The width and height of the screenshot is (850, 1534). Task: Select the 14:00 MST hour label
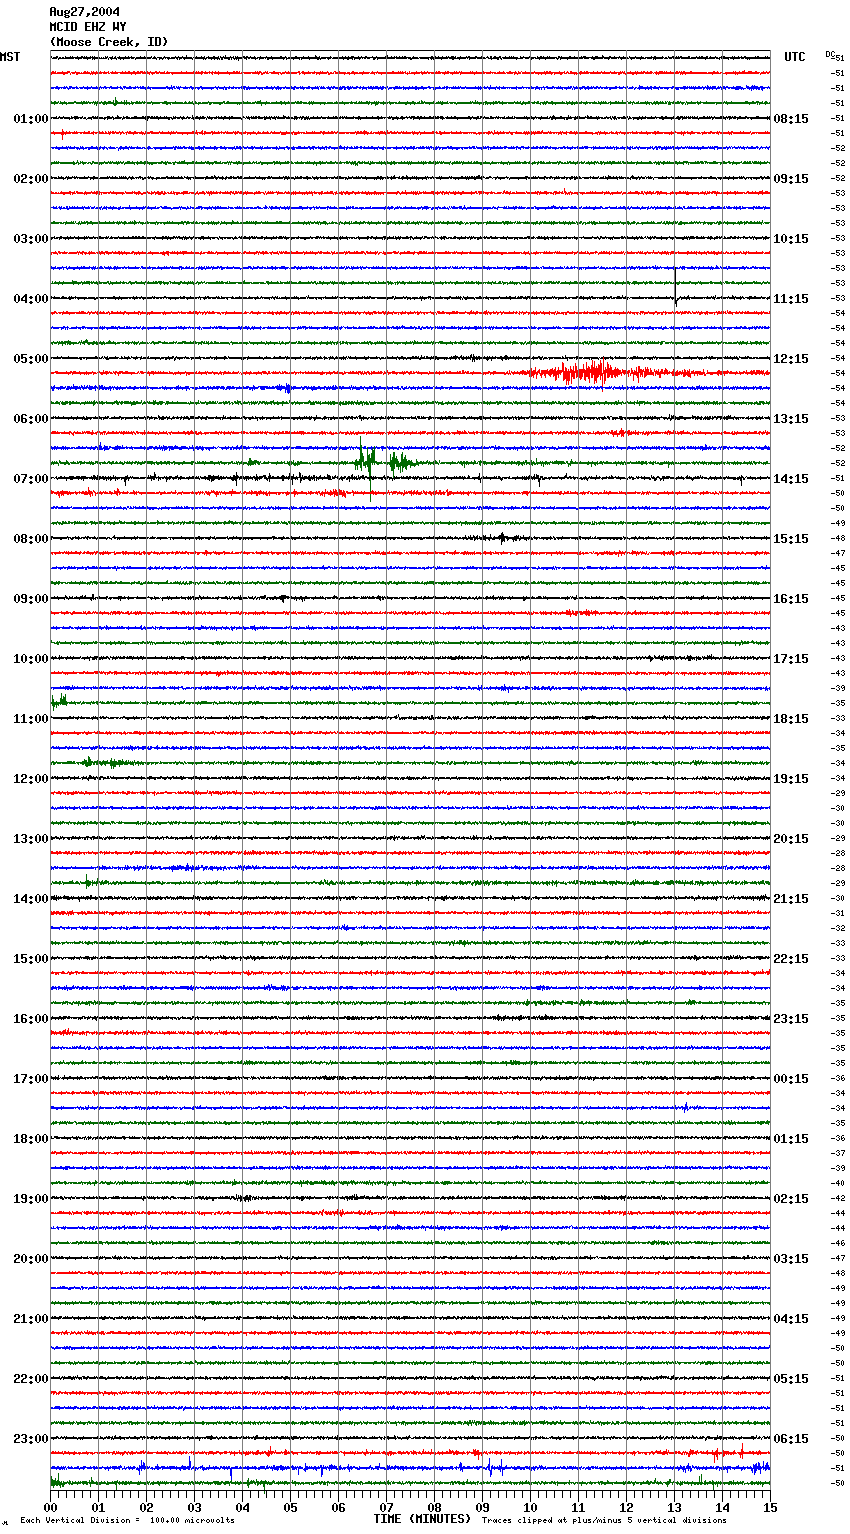coord(31,899)
